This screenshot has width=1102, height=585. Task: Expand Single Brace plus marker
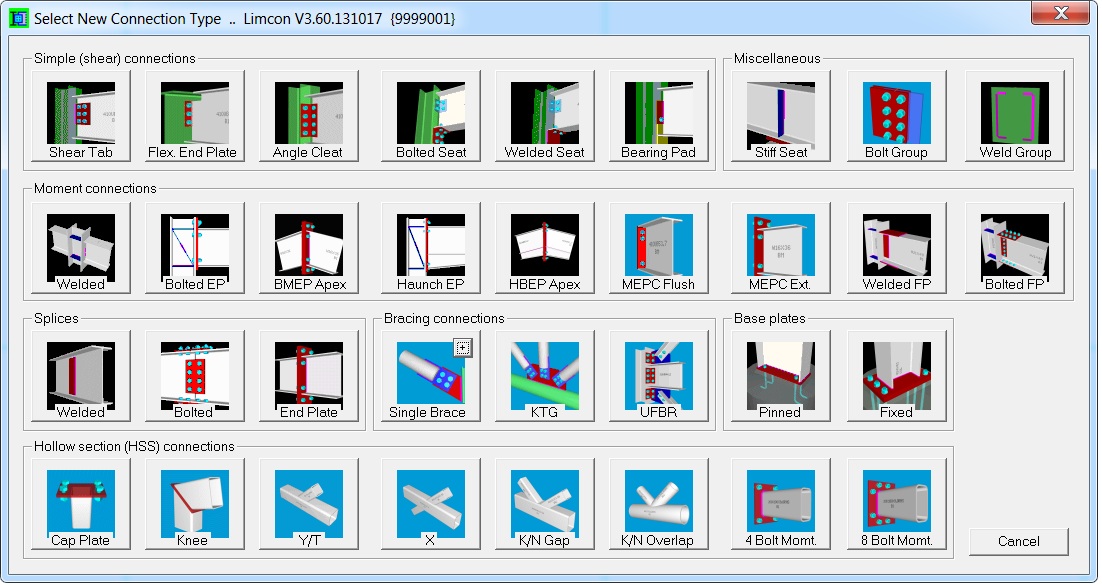(462, 347)
